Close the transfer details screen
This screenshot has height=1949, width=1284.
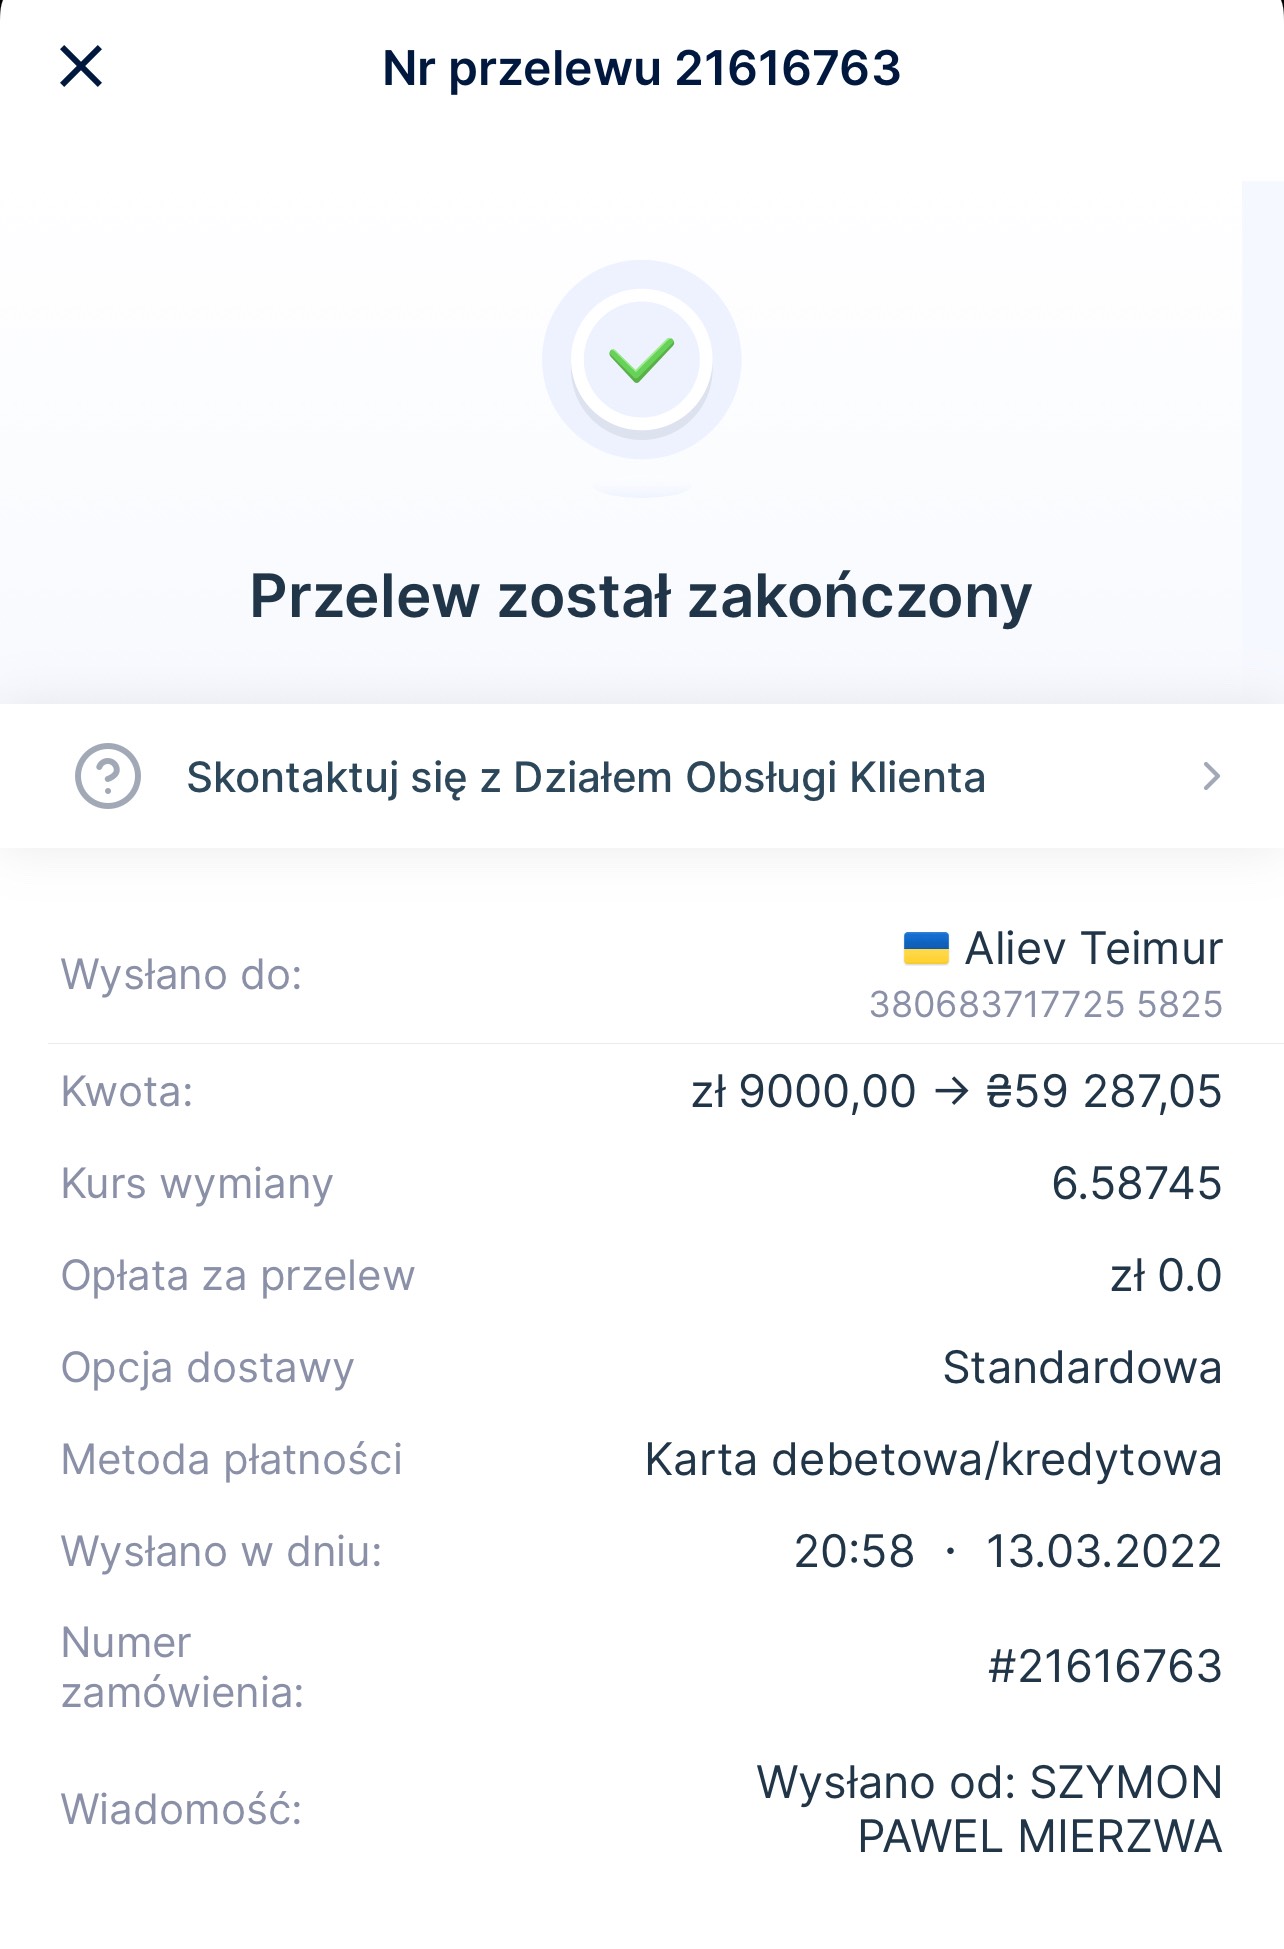click(81, 67)
